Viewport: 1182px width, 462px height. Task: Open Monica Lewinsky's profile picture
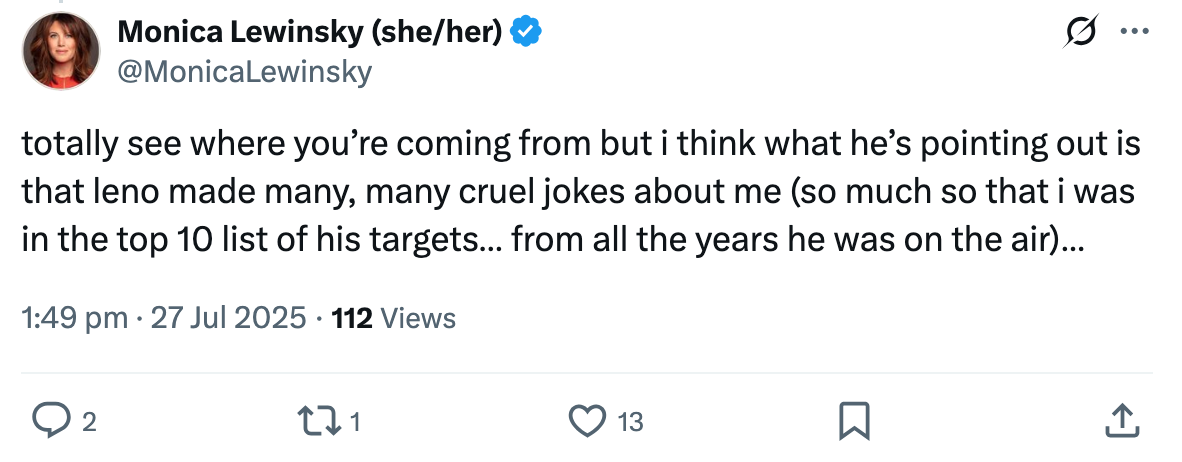[x=60, y=51]
